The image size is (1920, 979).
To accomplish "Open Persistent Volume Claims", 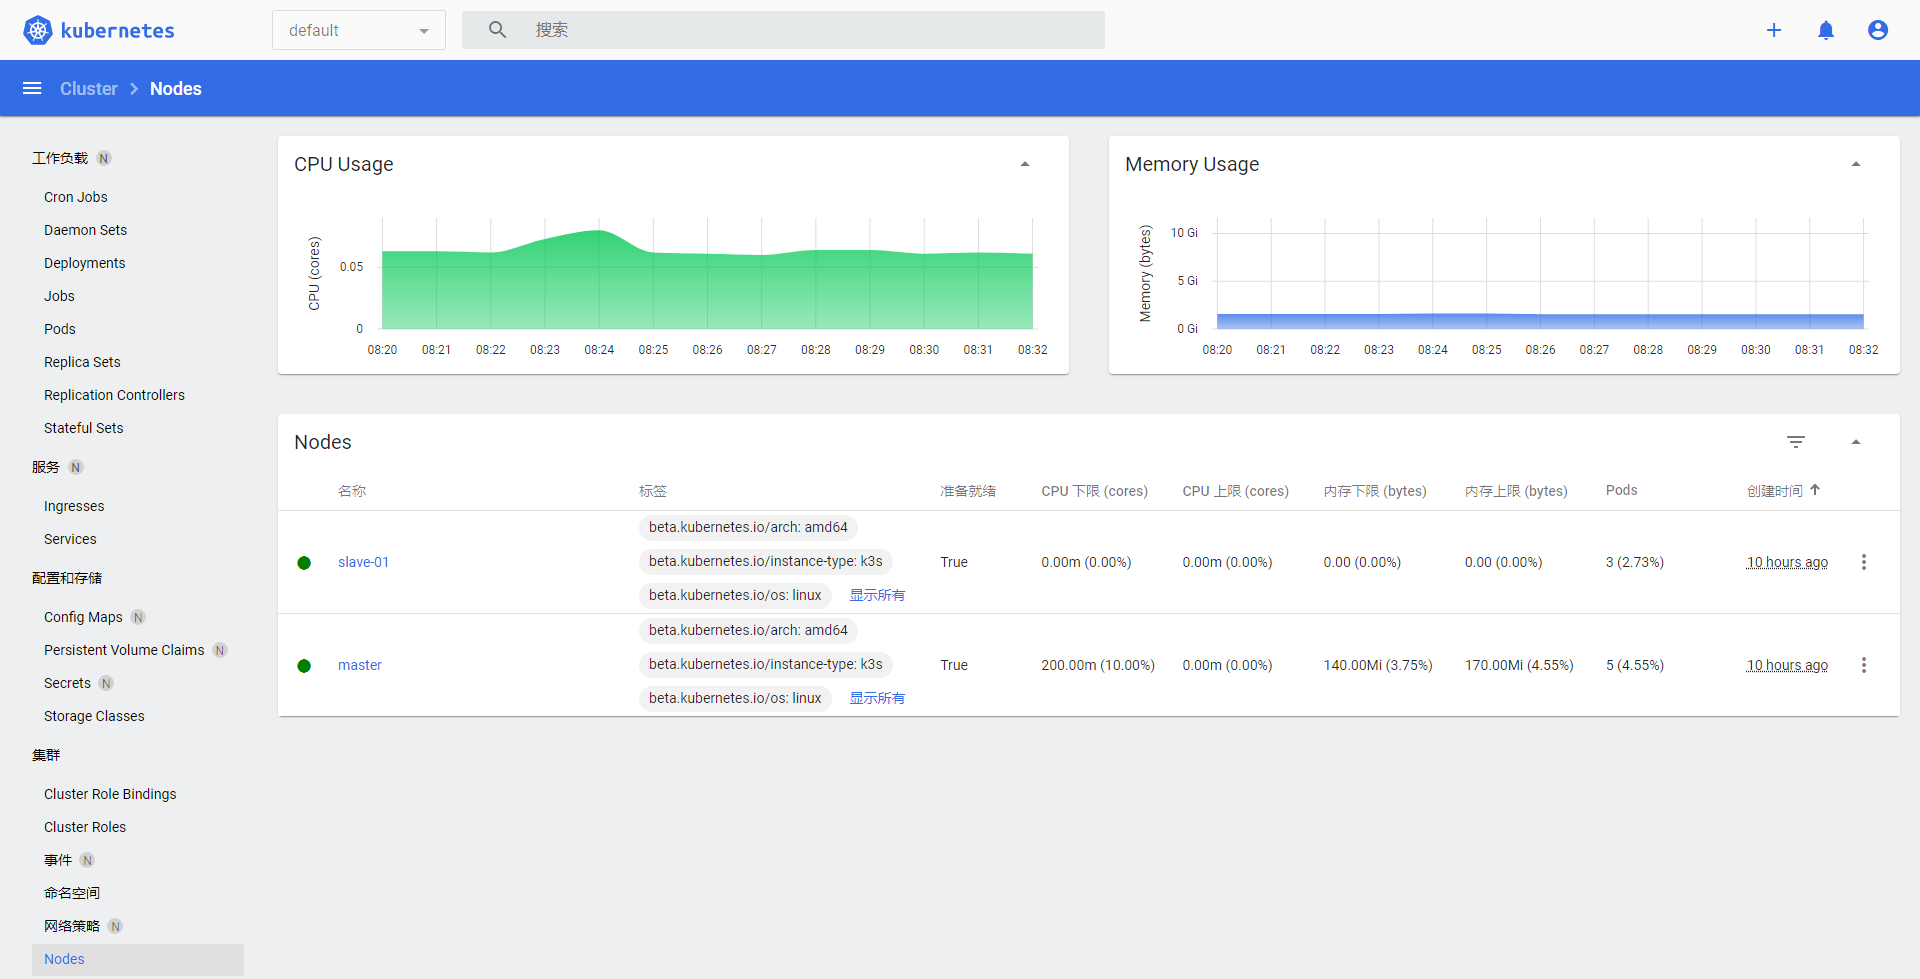I will tap(124, 650).
